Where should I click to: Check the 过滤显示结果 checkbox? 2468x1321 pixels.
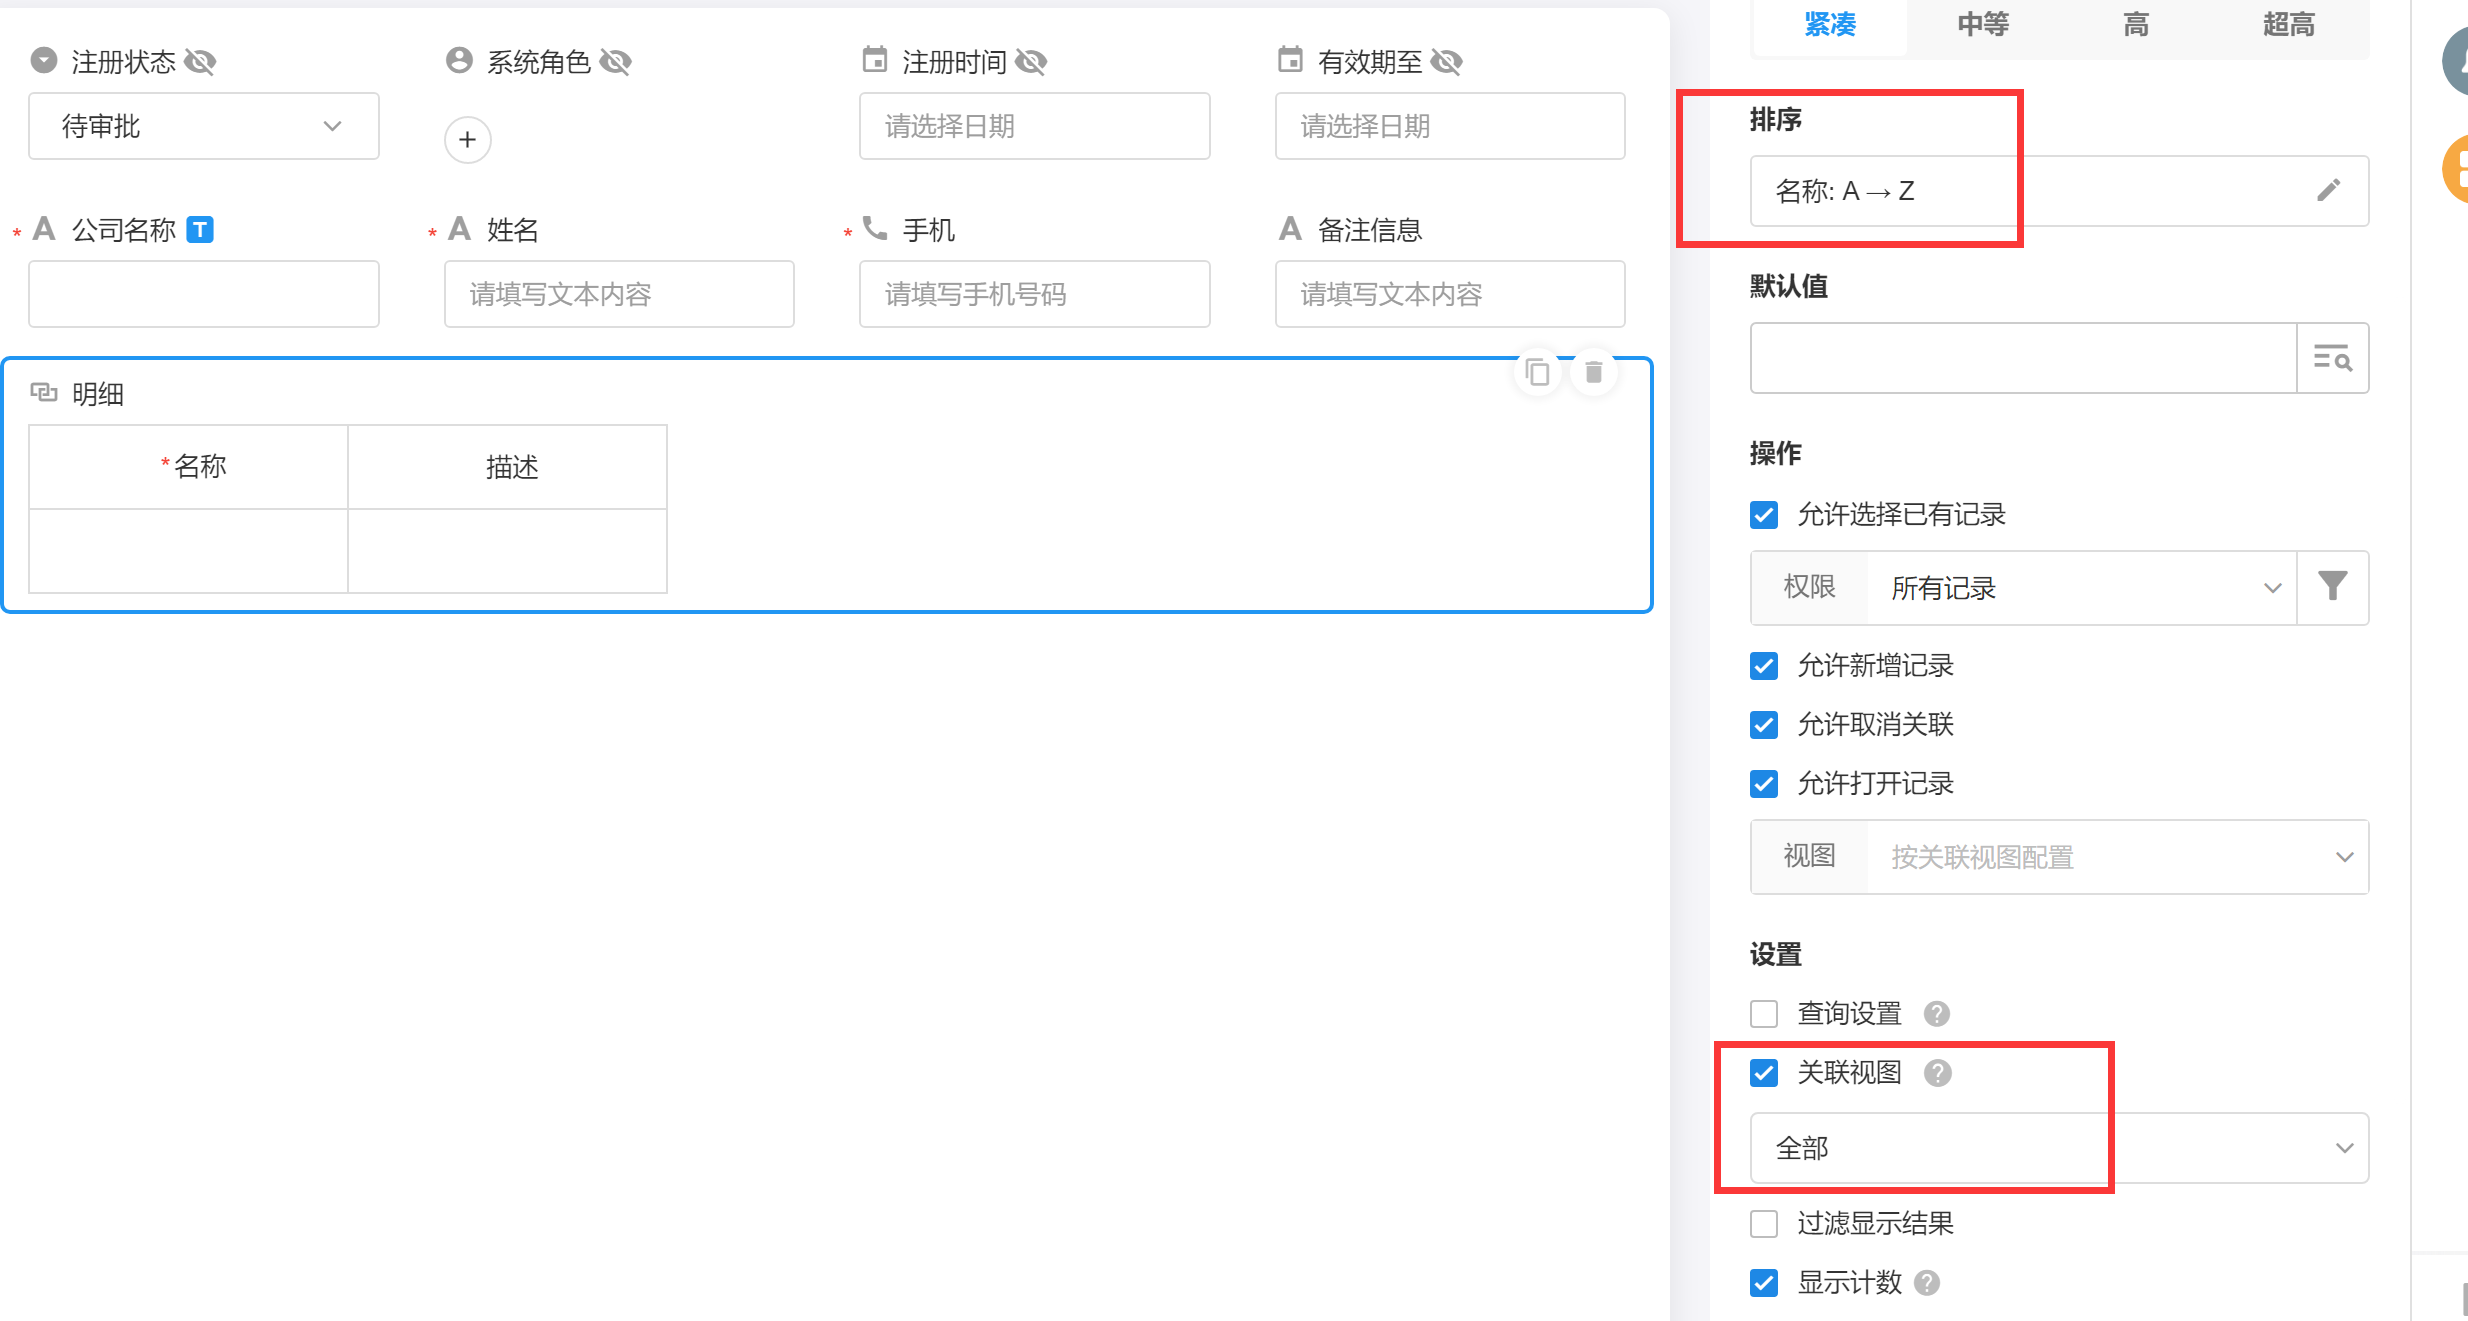[x=1764, y=1224]
